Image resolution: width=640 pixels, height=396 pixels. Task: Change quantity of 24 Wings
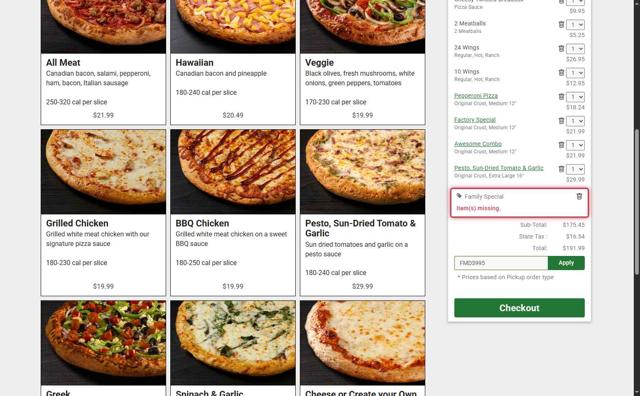[575, 49]
